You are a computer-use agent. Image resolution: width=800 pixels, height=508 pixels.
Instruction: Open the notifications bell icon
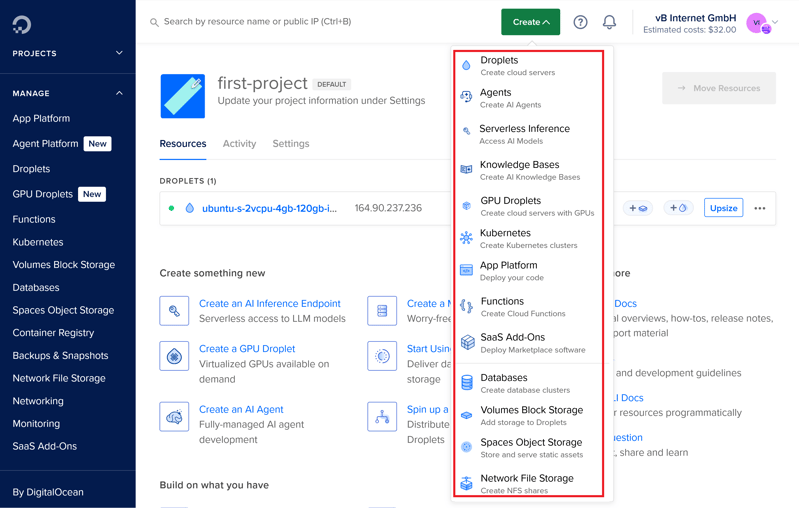coord(609,22)
